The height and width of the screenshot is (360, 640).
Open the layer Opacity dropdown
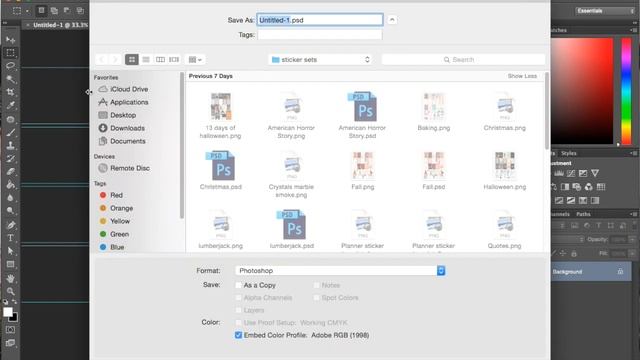tap(633, 240)
